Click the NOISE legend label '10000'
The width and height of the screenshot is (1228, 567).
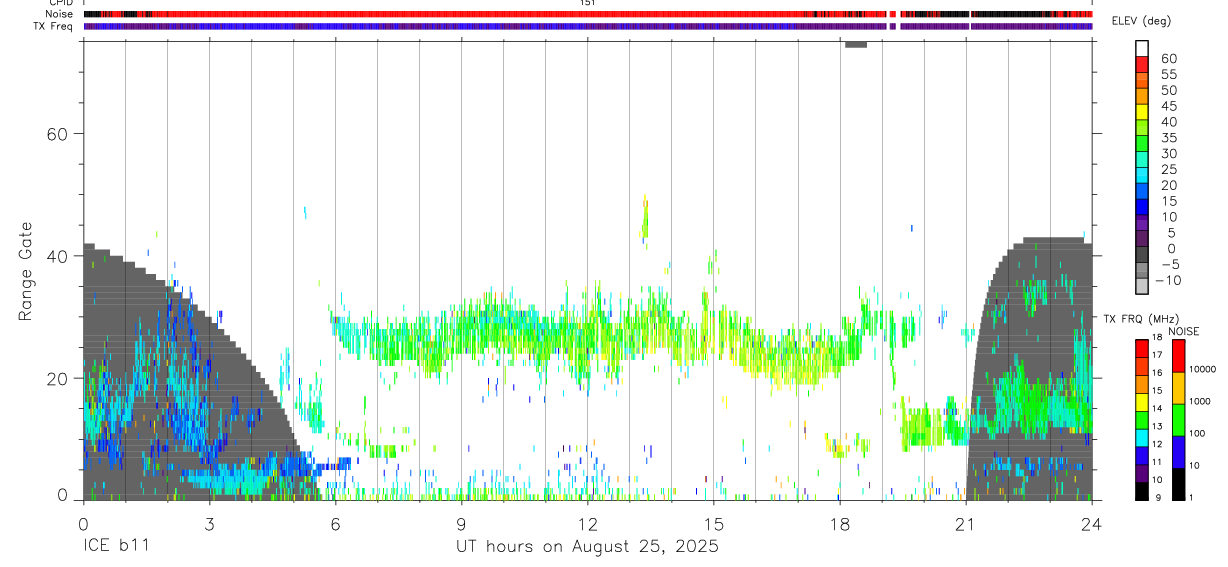[x=1201, y=369]
